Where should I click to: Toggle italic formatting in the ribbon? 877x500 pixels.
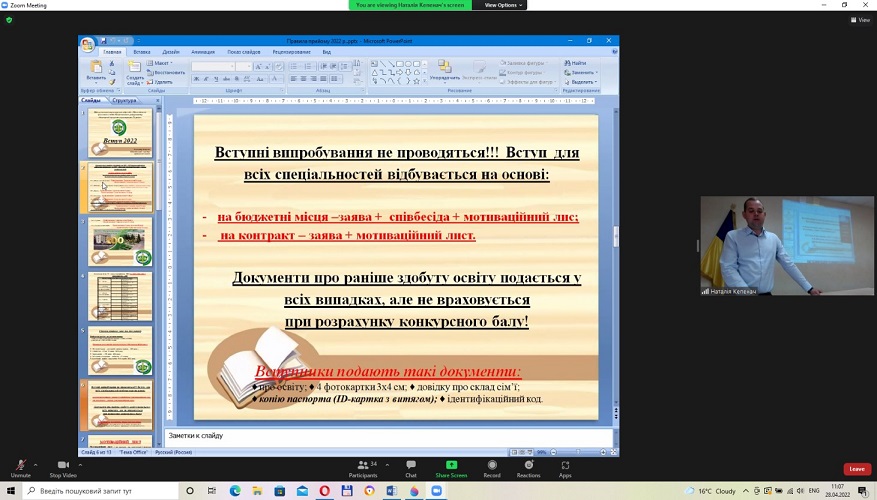coord(206,79)
